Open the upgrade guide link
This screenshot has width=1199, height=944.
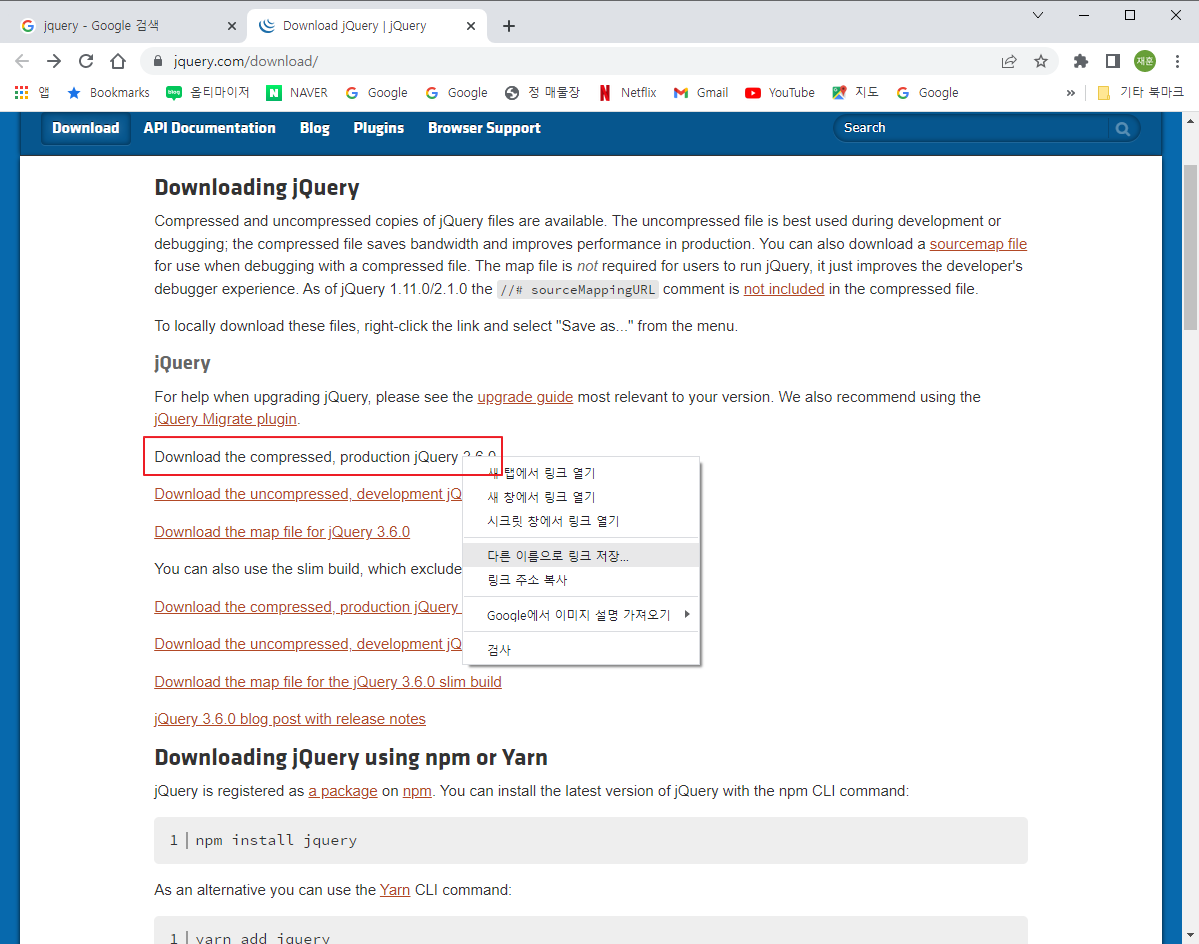click(525, 397)
